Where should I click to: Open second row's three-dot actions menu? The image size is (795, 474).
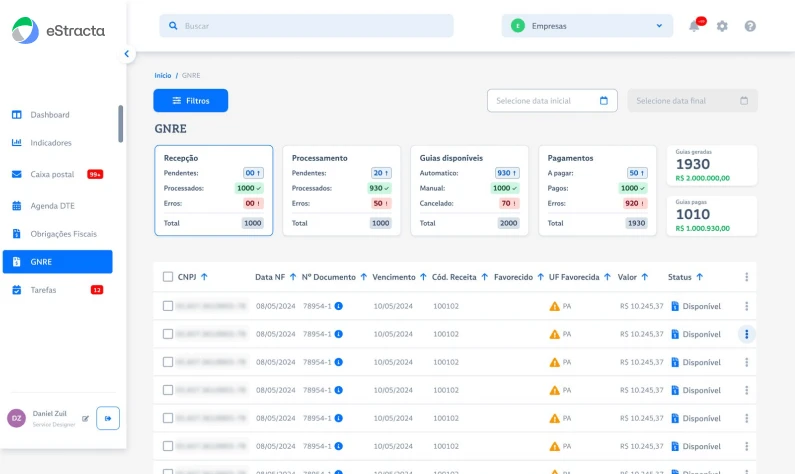746,334
